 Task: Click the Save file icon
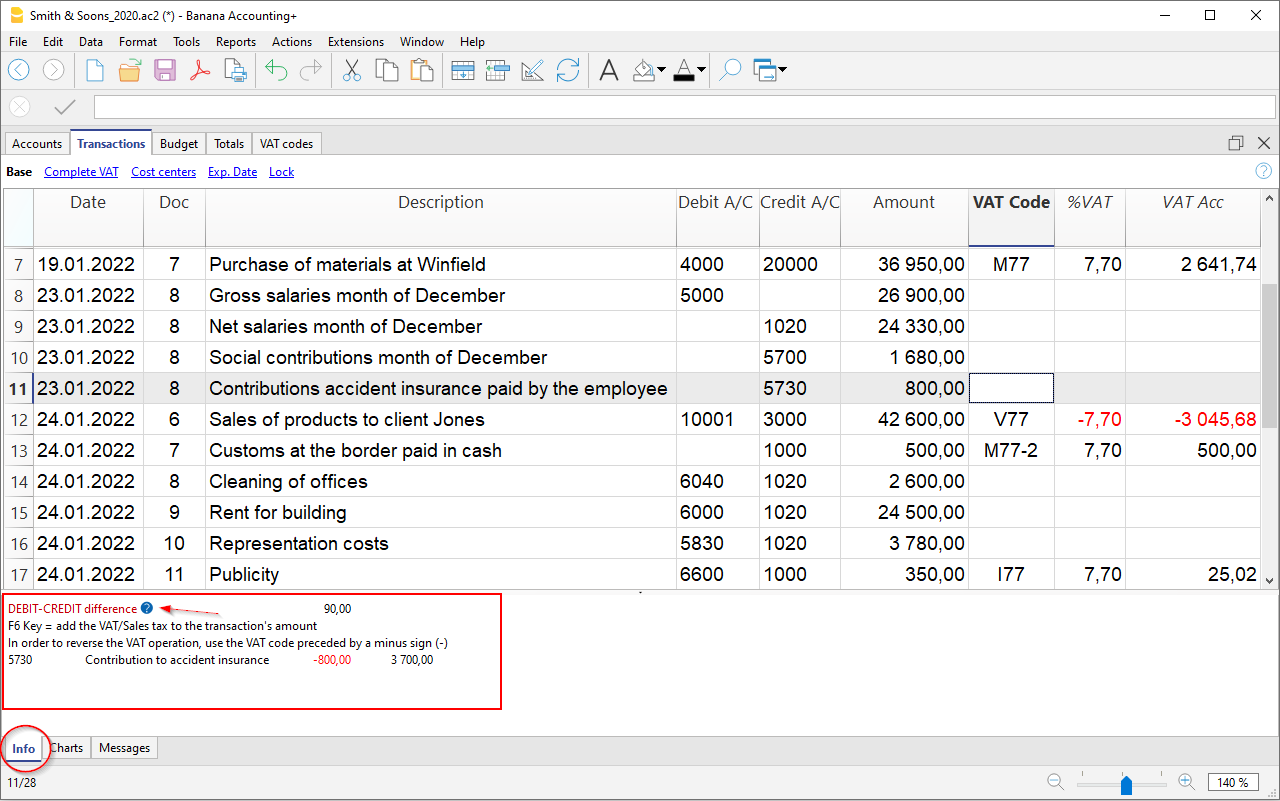coord(164,70)
